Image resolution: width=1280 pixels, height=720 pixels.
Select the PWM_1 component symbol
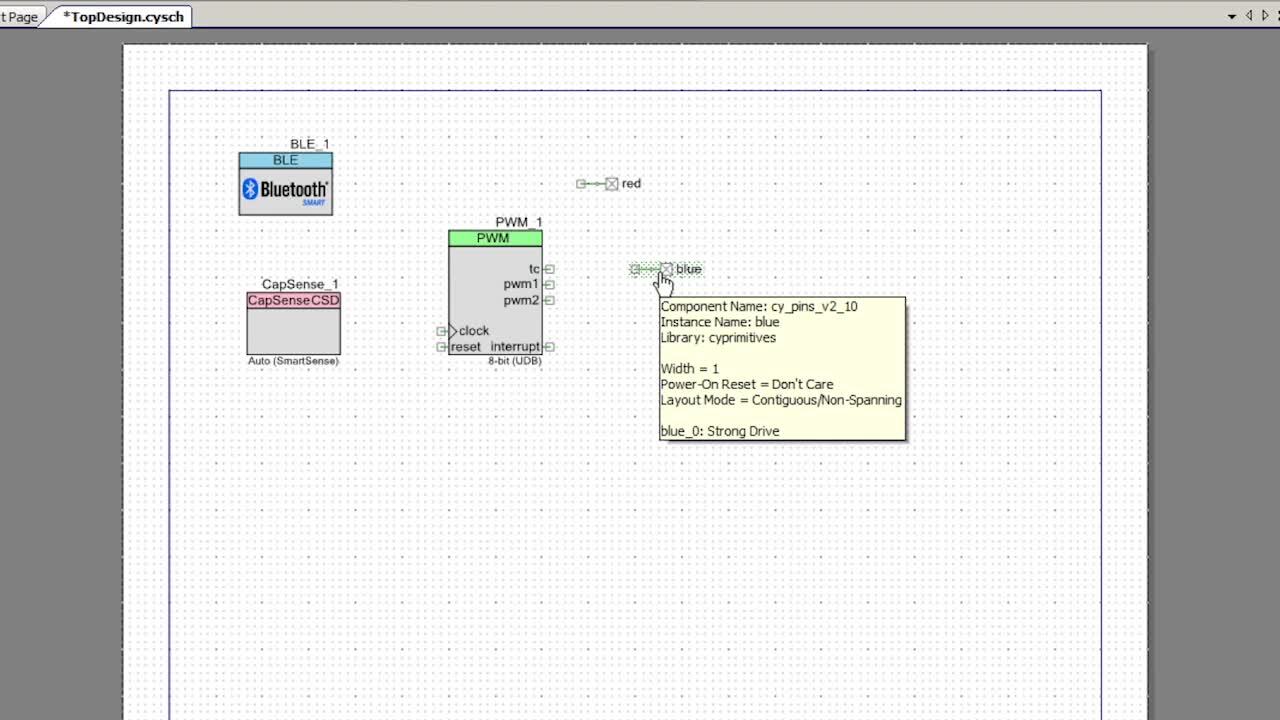495,290
